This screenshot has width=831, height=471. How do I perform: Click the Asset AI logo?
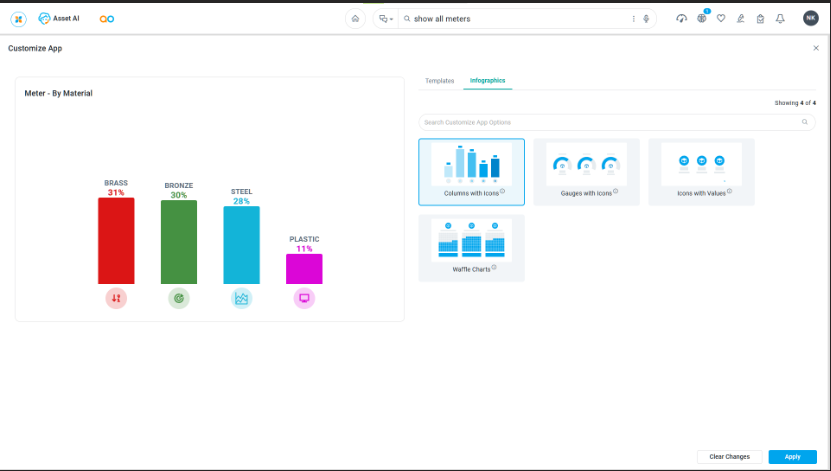click(58, 19)
